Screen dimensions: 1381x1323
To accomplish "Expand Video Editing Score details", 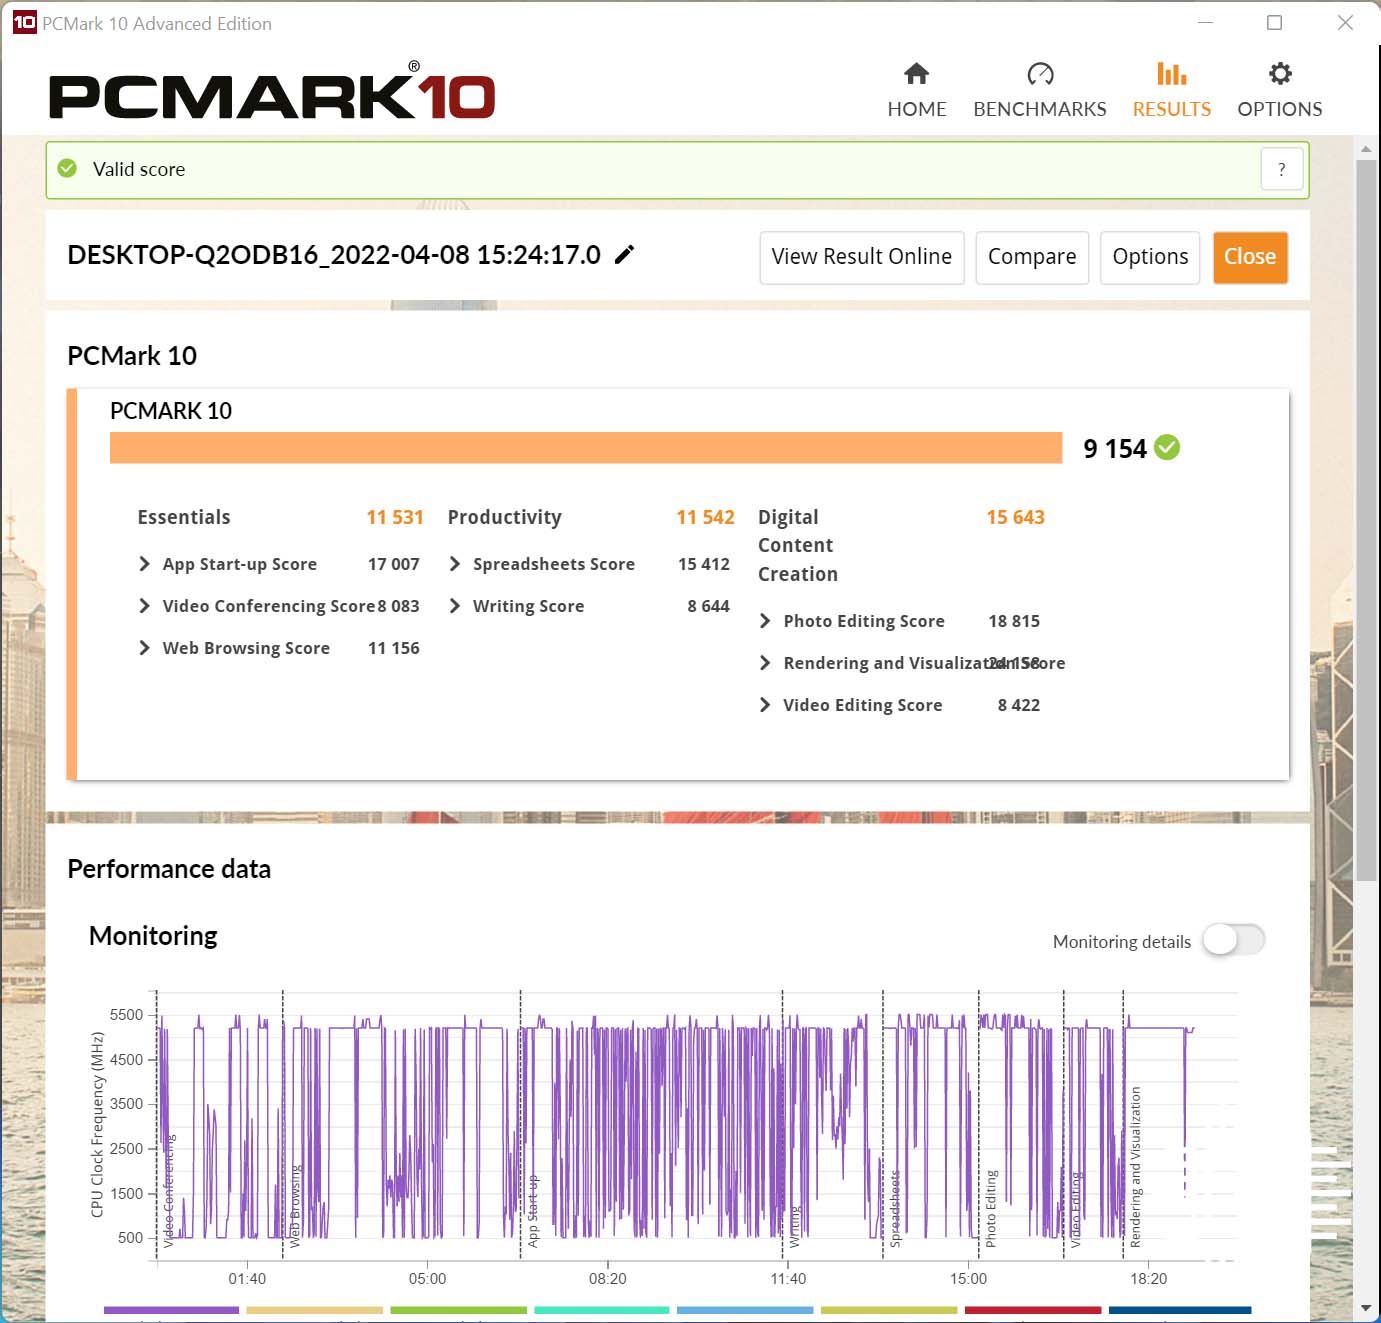I will [765, 705].
